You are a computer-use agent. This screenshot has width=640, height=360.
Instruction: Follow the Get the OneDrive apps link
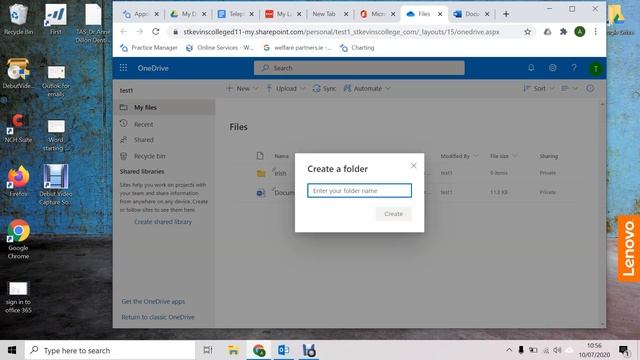click(x=153, y=301)
